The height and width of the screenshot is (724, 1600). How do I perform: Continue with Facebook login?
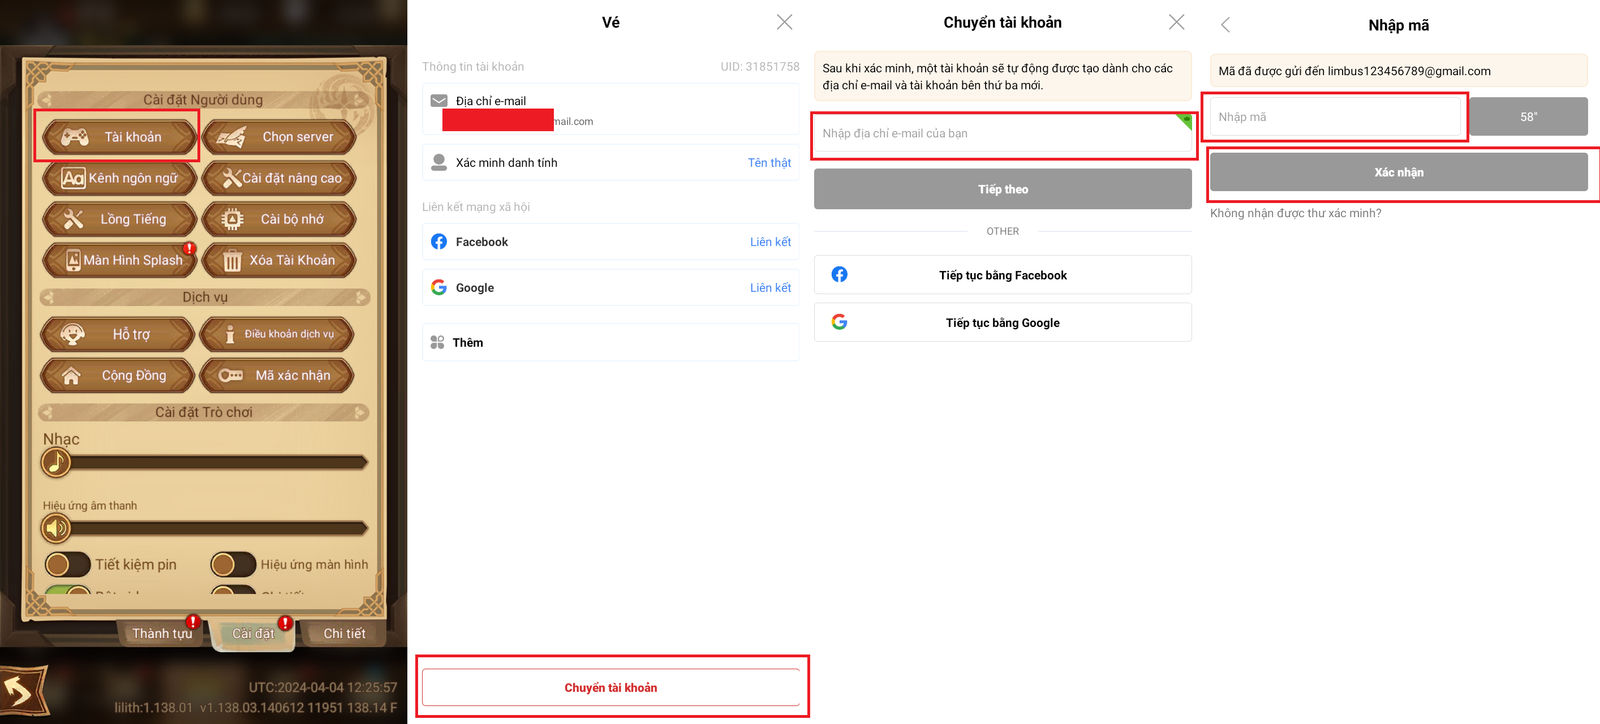point(1002,275)
